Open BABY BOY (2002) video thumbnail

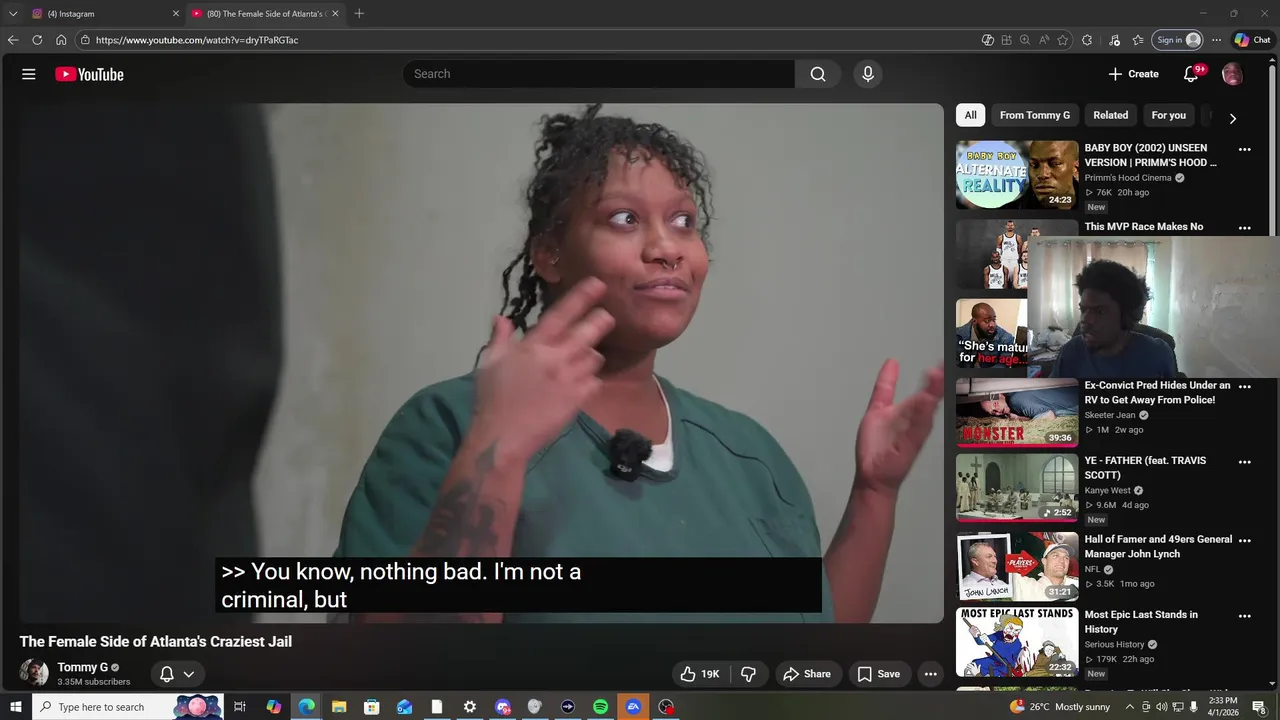pyautogui.click(x=1016, y=174)
